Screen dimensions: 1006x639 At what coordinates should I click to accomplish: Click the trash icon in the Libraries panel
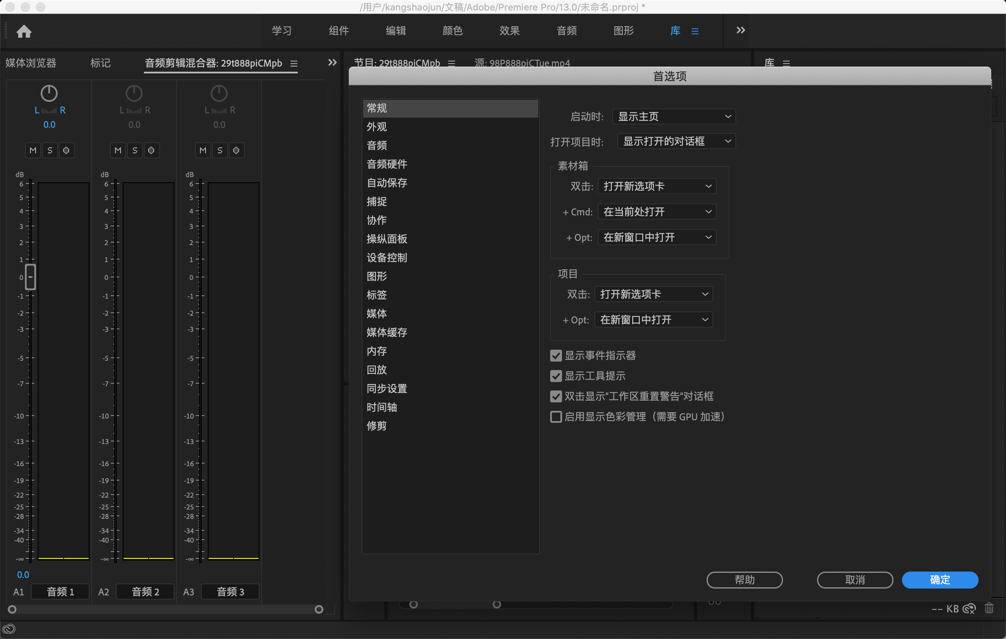click(988, 608)
